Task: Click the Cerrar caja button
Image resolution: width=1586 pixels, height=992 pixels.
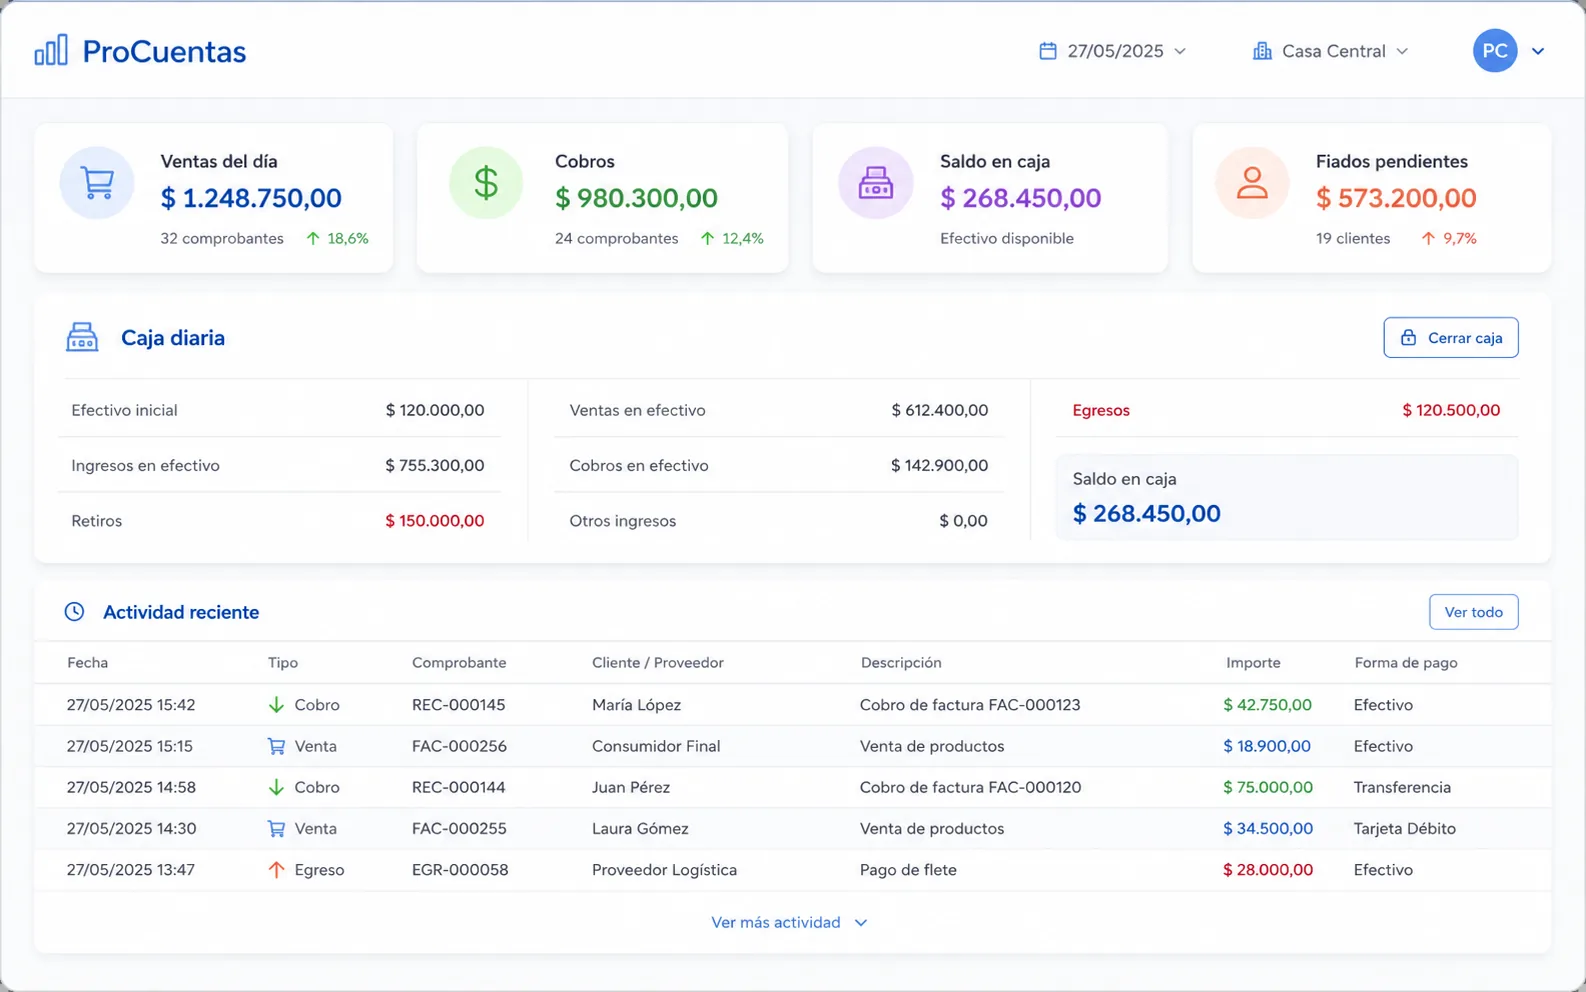Action: point(1451,338)
